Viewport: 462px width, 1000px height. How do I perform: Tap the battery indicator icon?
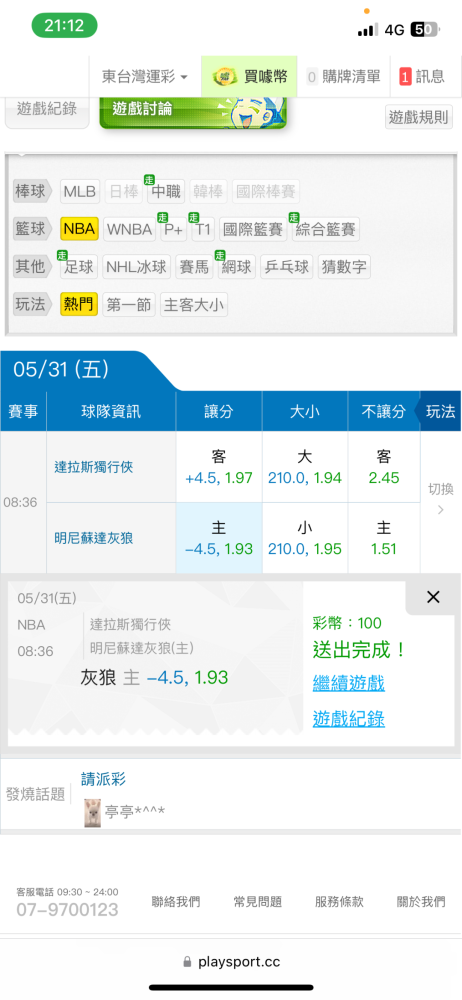[x=425, y=29]
